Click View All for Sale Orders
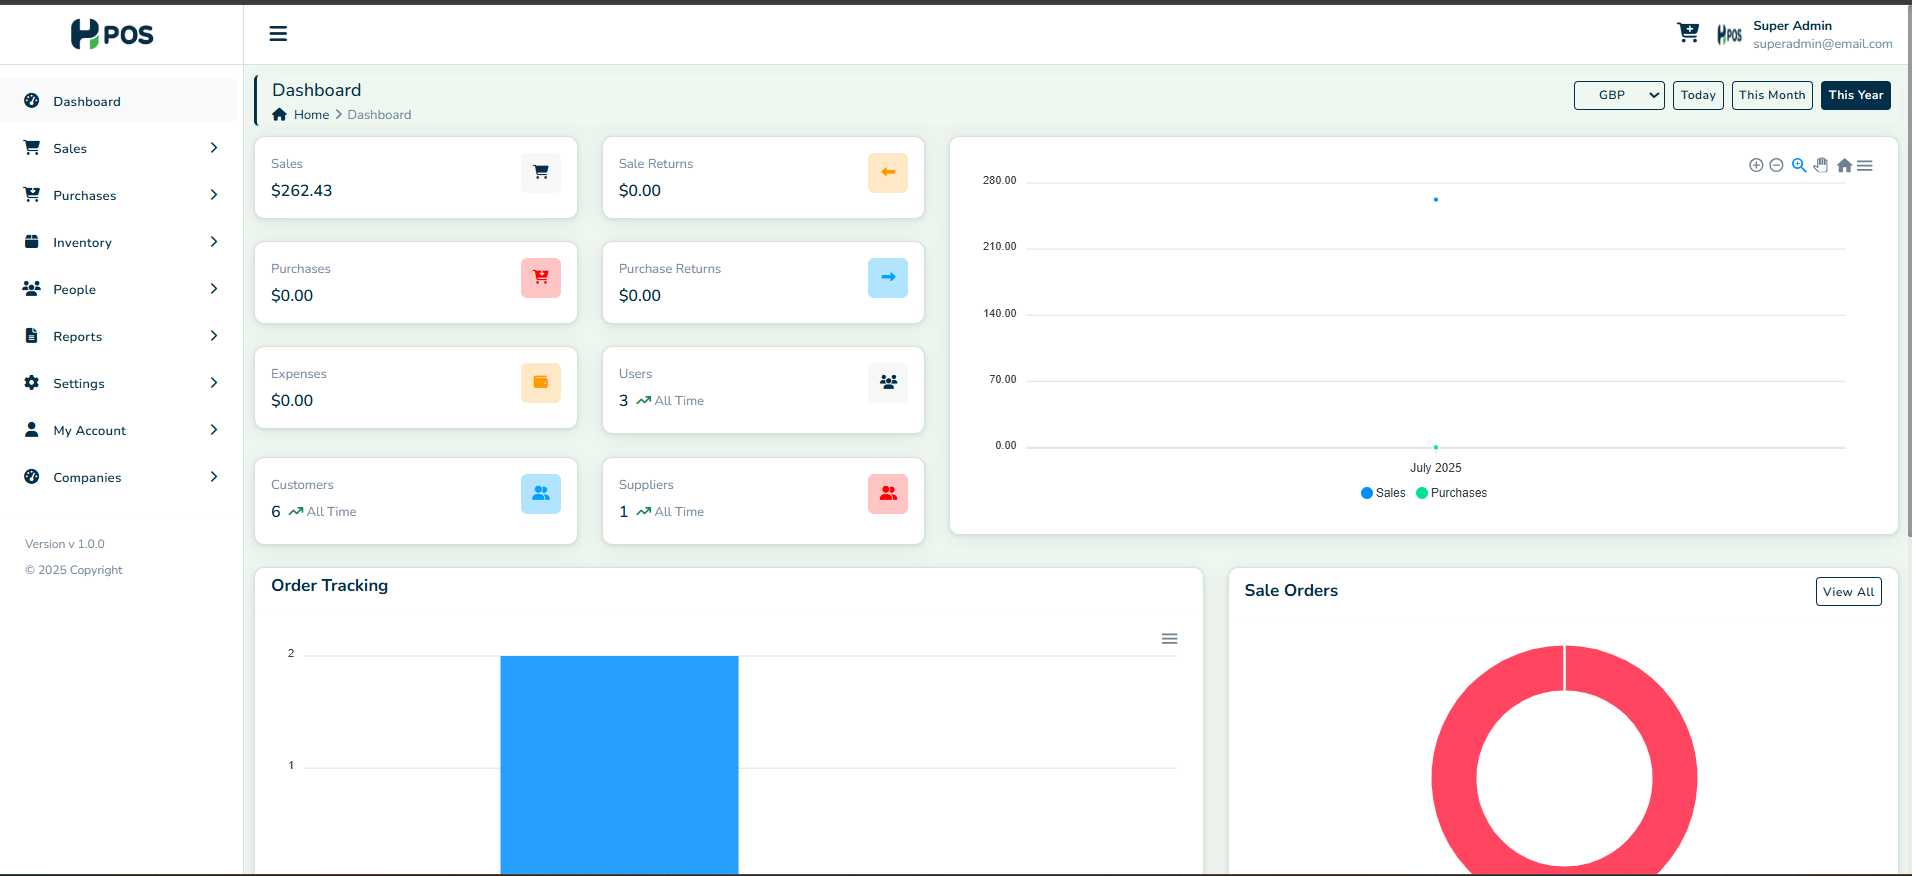The width and height of the screenshot is (1912, 876). click(1848, 592)
